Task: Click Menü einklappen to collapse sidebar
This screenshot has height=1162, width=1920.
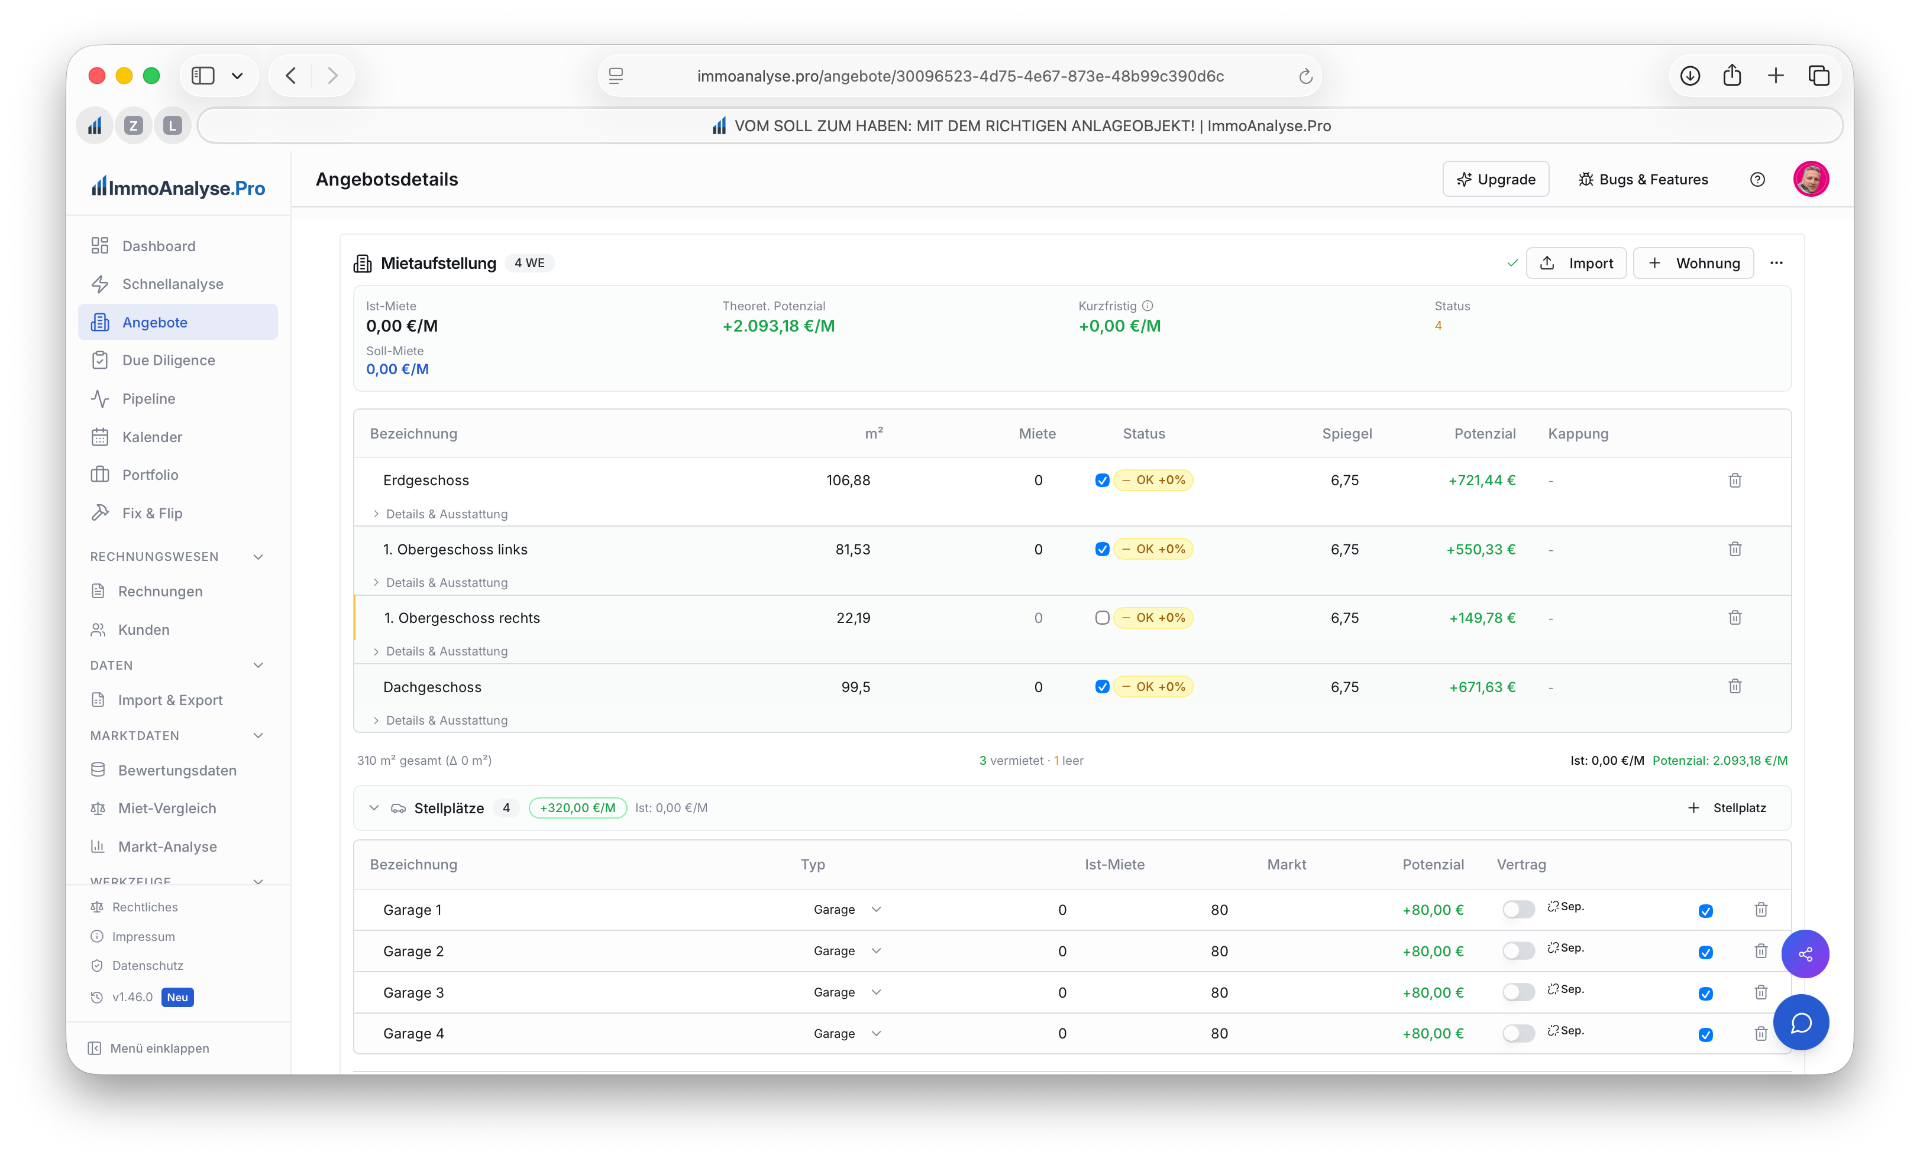Action: tap(149, 1048)
